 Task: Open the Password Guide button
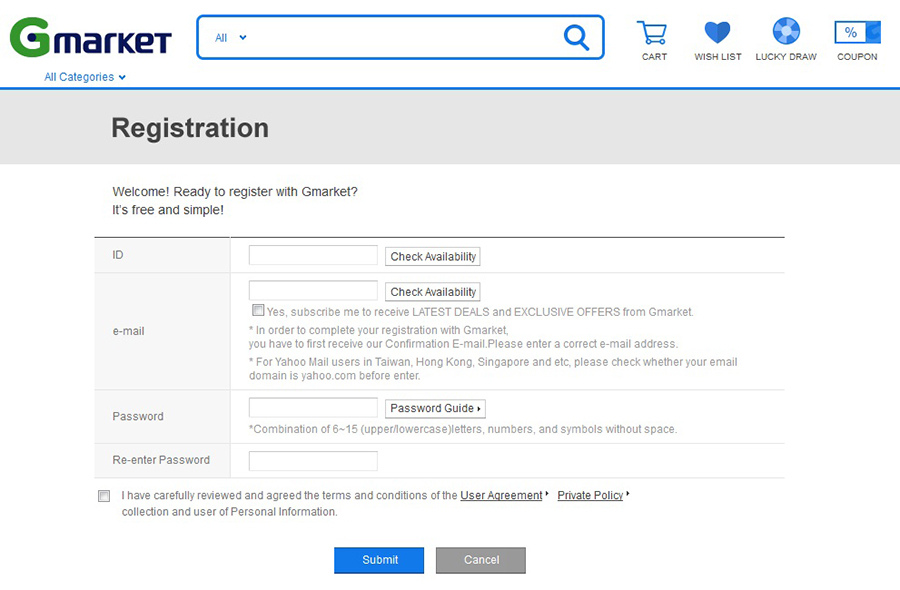(x=435, y=409)
